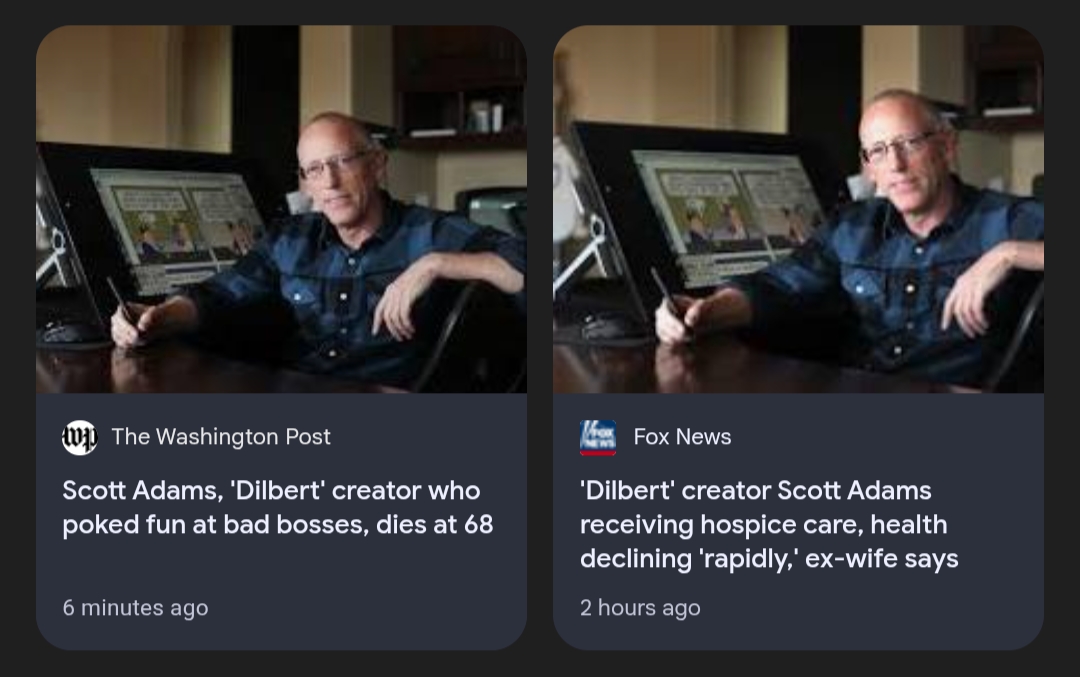Screen dimensions: 1080x677
Task: Click the Washington Post logo icon
Action: (x=79, y=437)
